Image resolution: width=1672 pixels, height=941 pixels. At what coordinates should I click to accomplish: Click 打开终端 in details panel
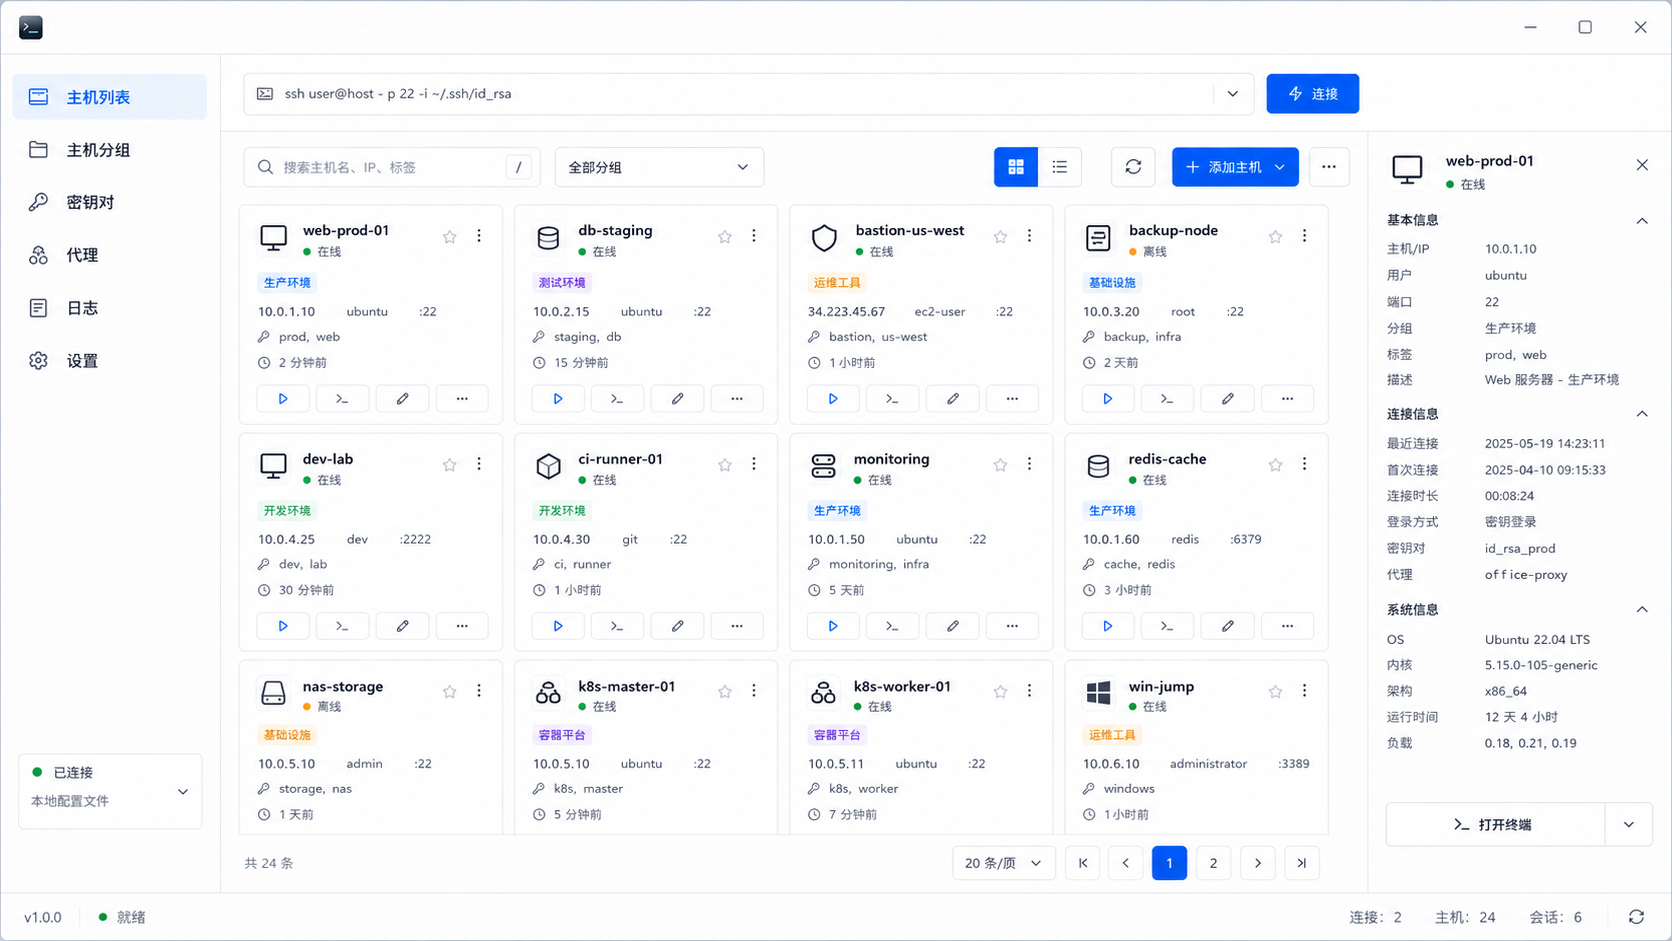[1495, 825]
